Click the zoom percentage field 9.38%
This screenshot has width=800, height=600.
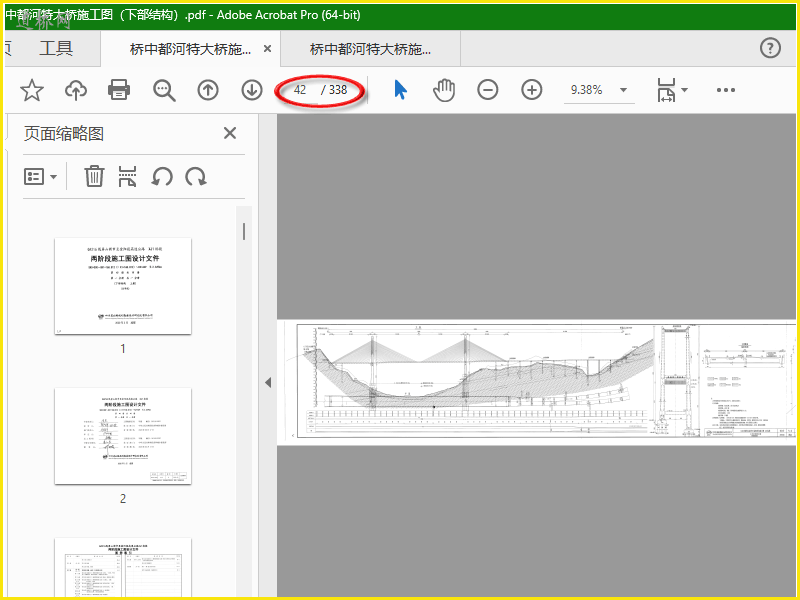(587, 90)
